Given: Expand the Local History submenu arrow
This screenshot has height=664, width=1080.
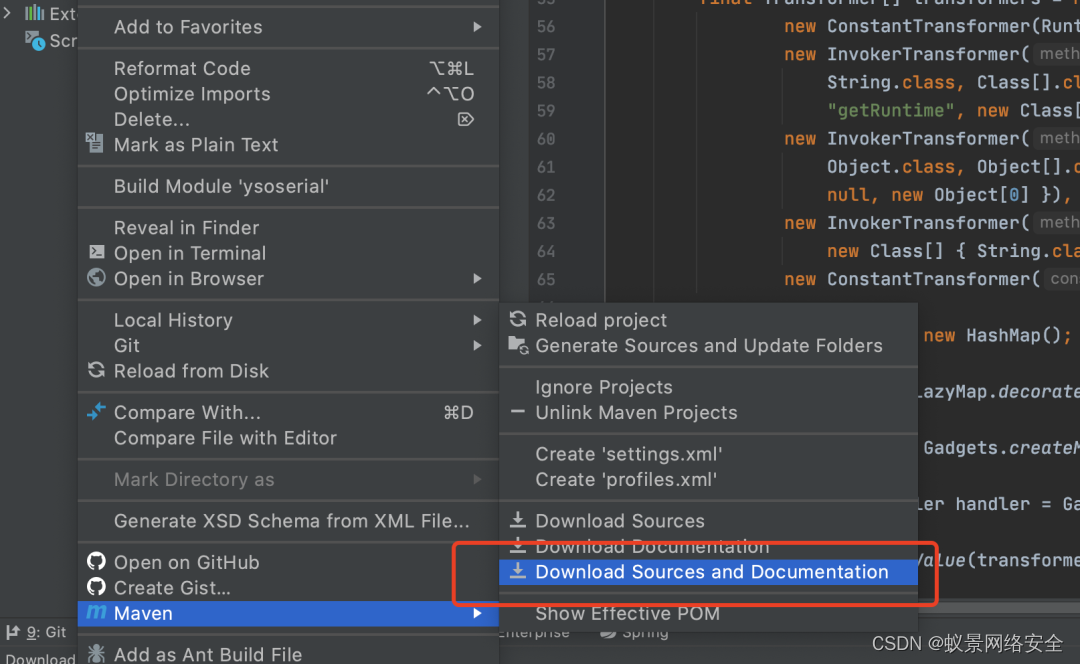Looking at the screenshot, I should pyautogui.click(x=477, y=320).
